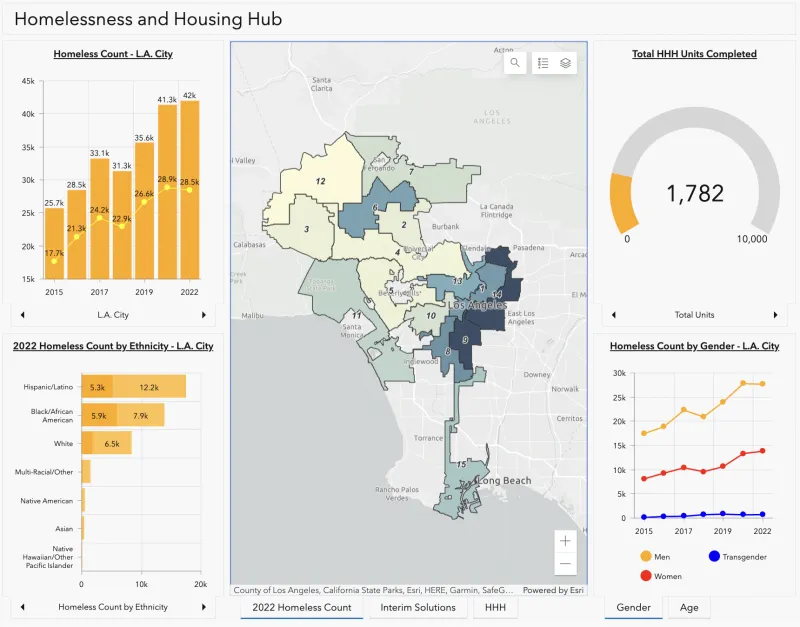
Task: Click the Homeless Count by Gender title
Action: click(694, 346)
